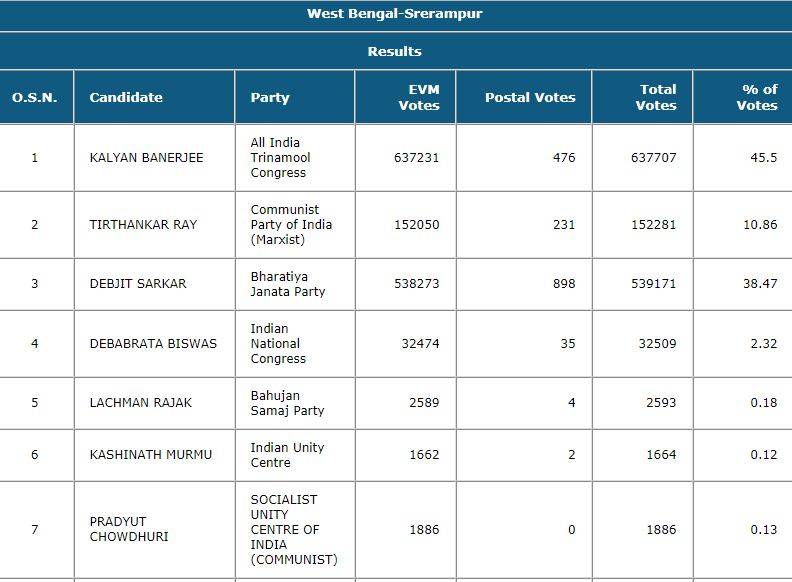Viewport: 792px width, 582px height.
Task: Click candidate name Kalyan Banerjee
Action: 146,158
